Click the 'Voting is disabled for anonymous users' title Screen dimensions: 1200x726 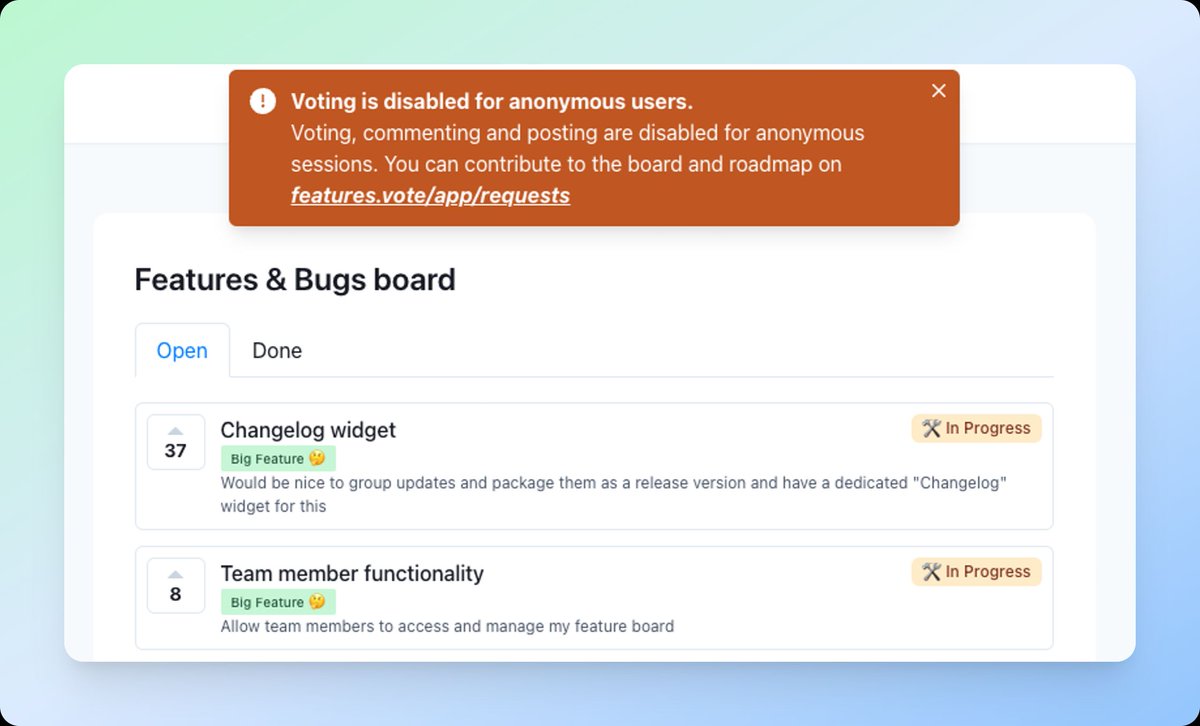point(492,101)
